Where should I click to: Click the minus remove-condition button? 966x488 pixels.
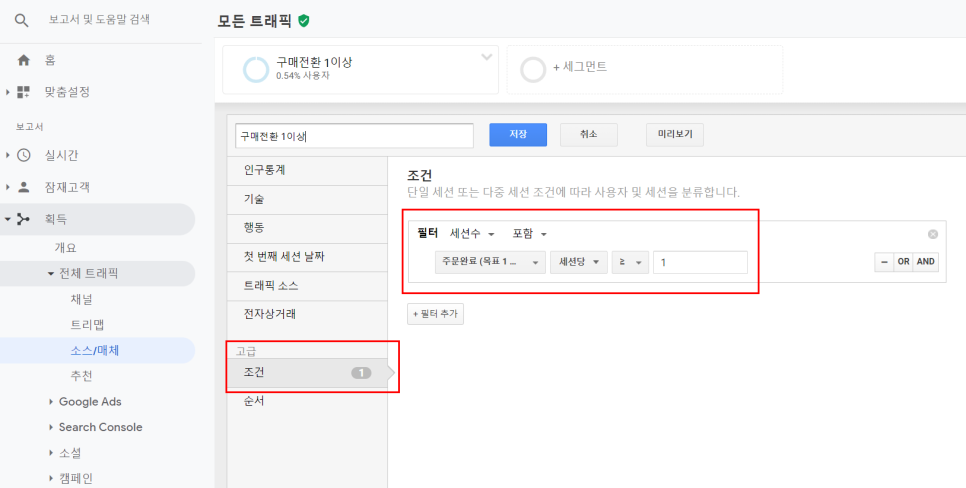[x=884, y=262]
